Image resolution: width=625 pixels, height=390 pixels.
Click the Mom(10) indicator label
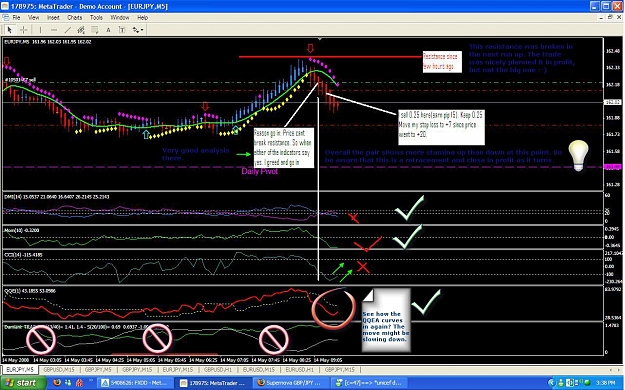click(x=22, y=230)
